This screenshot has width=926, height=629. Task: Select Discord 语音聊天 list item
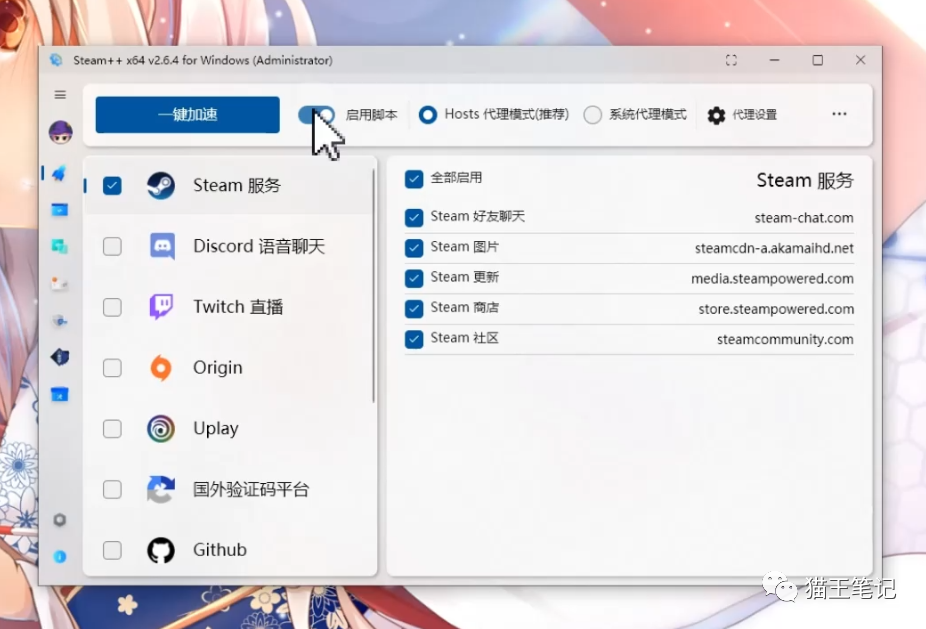point(229,246)
